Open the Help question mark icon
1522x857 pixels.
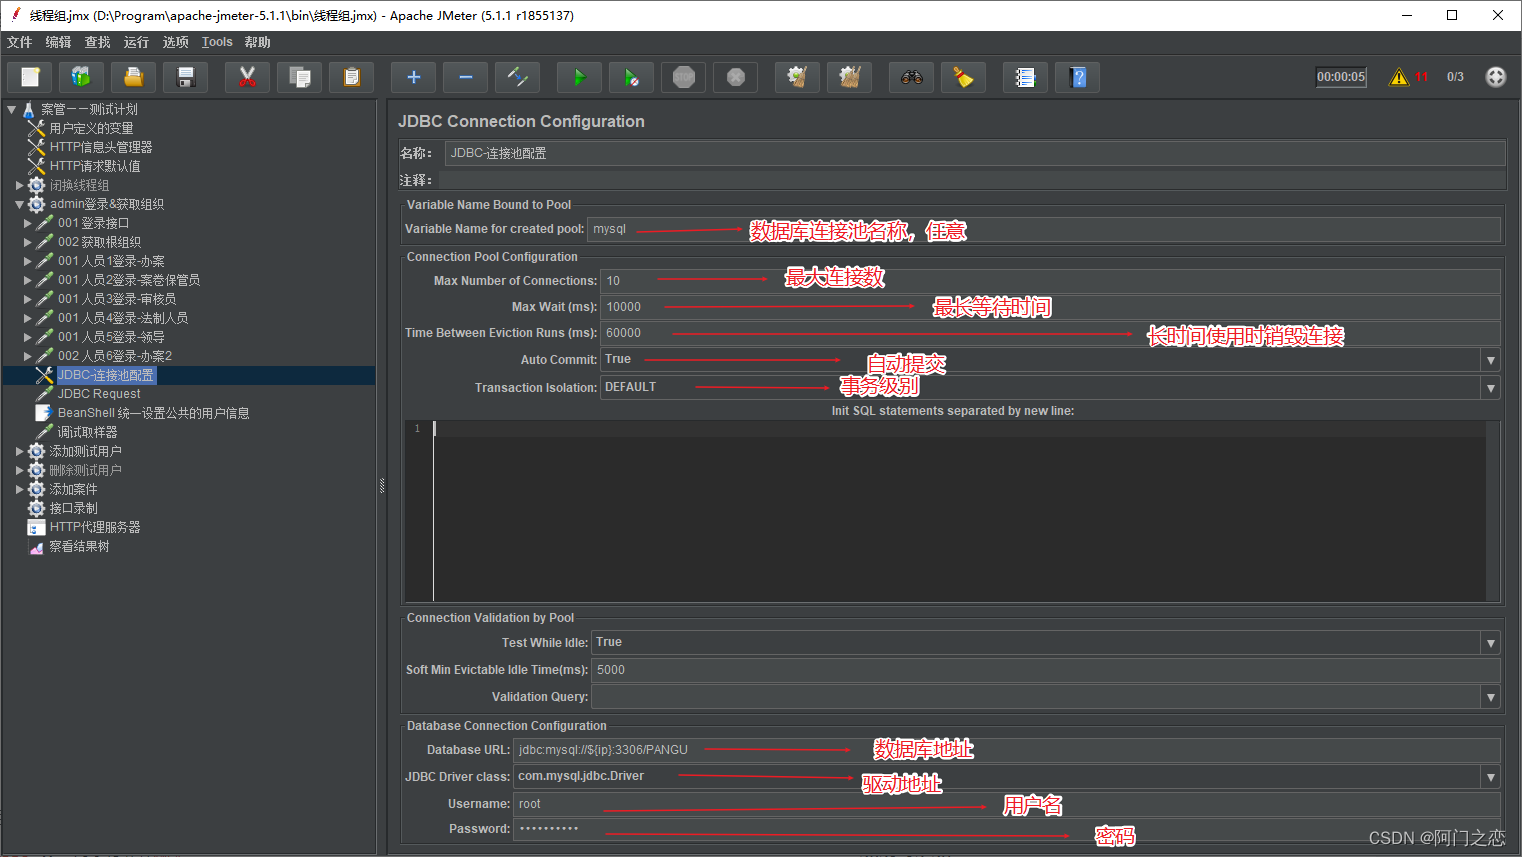(1078, 77)
